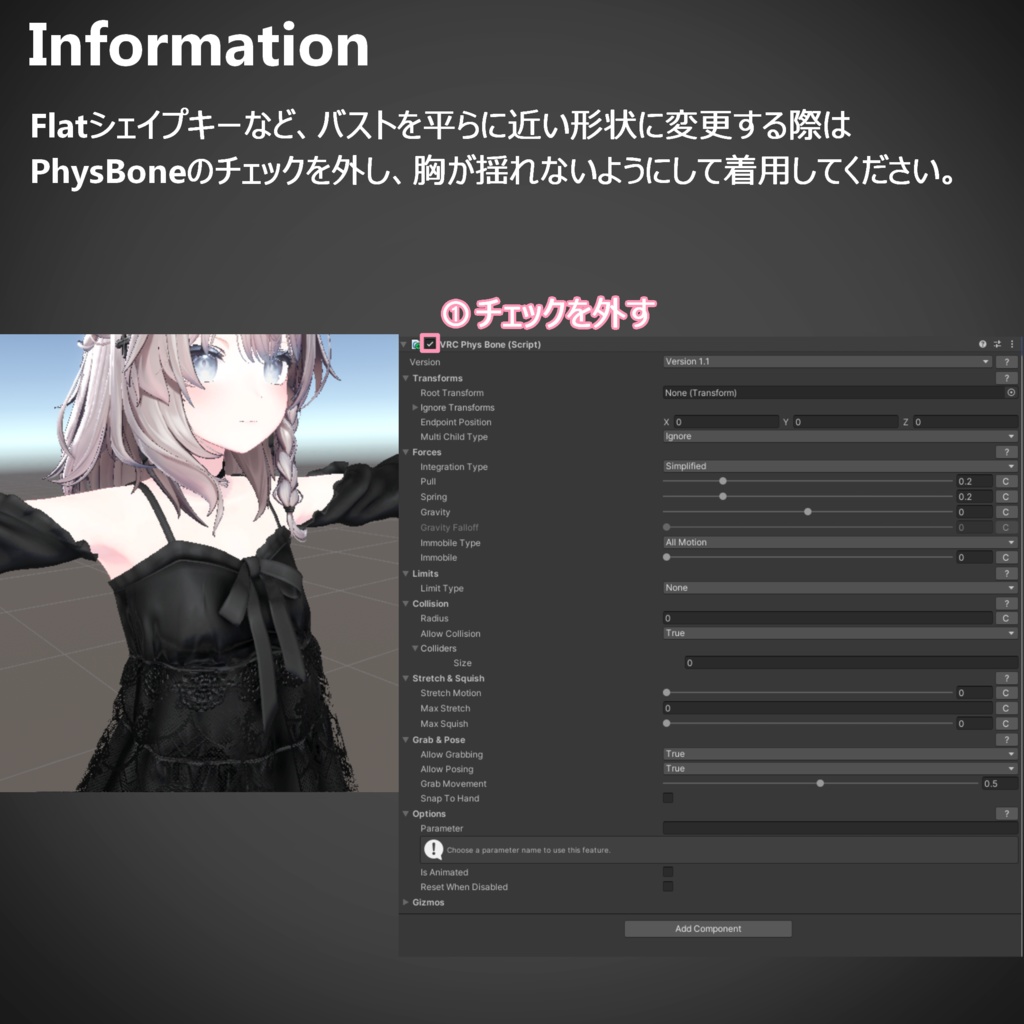This screenshot has width=1024, height=1024.
Task: Click the Parameter text field
Action: (840, 828)
